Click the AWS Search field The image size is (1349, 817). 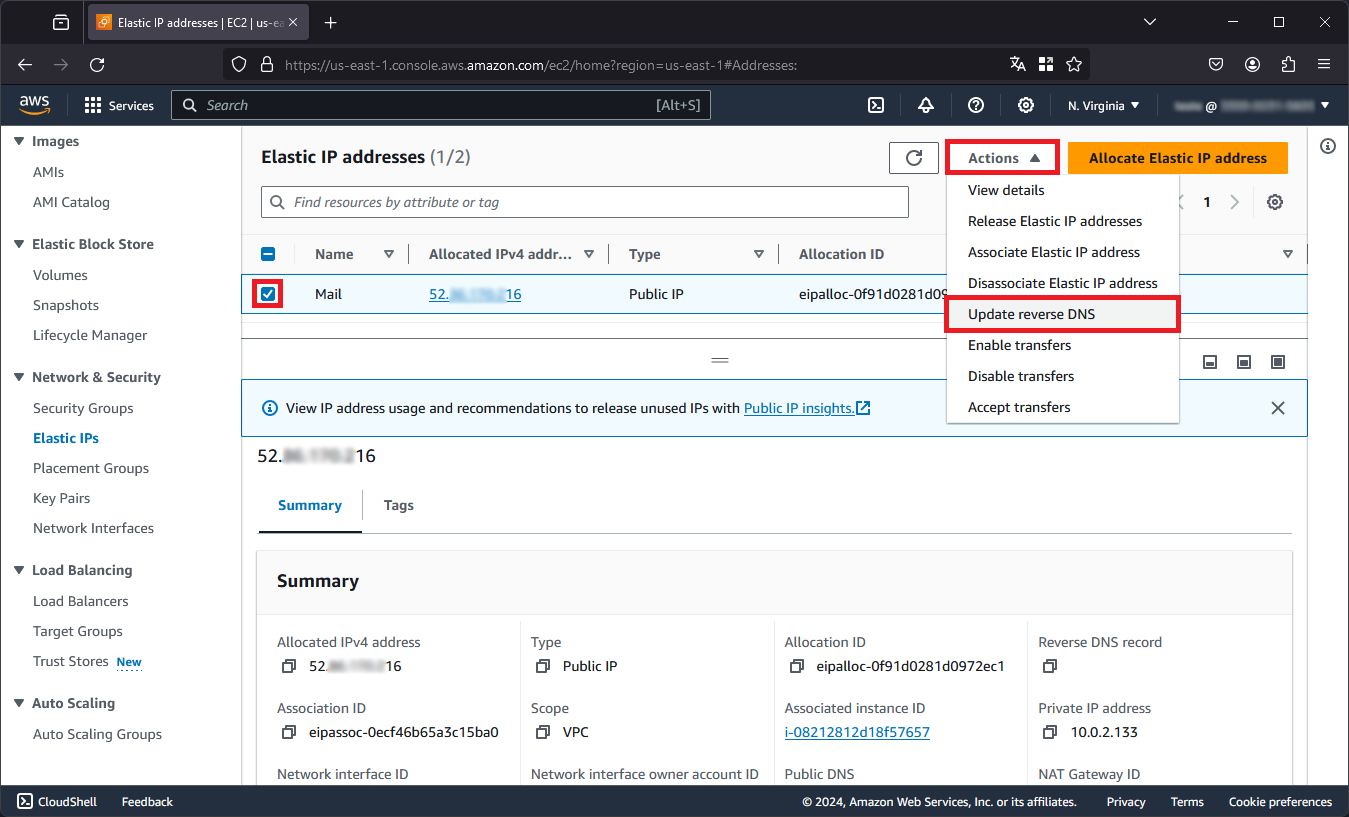pyautogui.click(x=441, y=105)
